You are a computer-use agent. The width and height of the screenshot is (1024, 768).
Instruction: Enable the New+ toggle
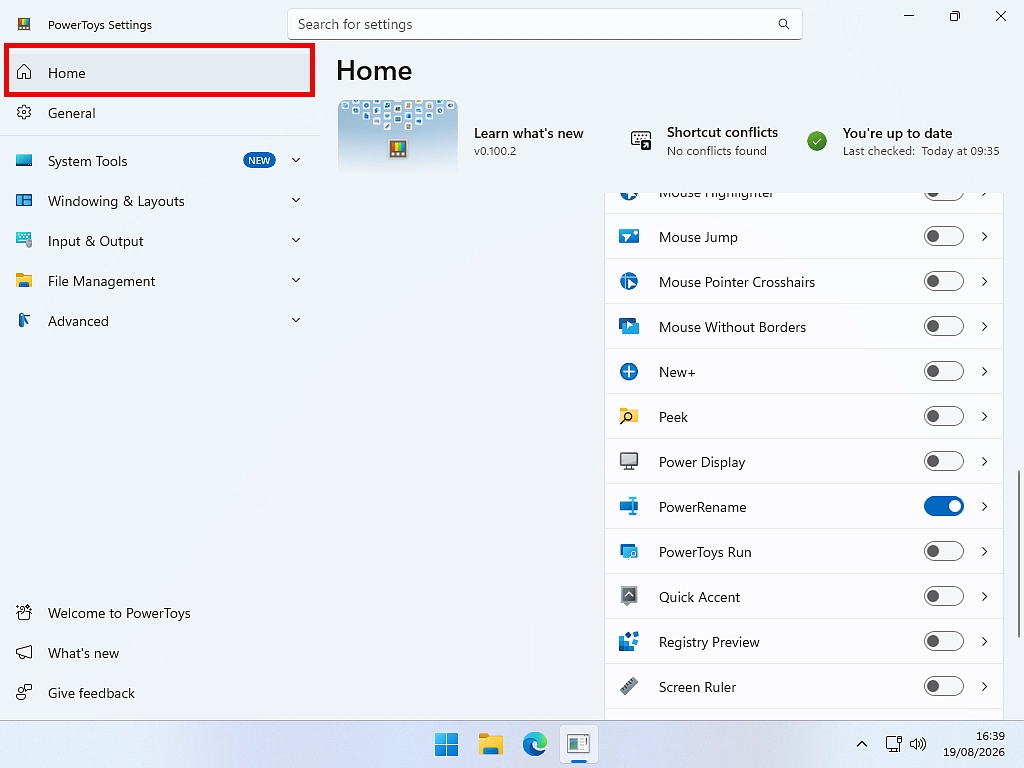pos(944,372)
